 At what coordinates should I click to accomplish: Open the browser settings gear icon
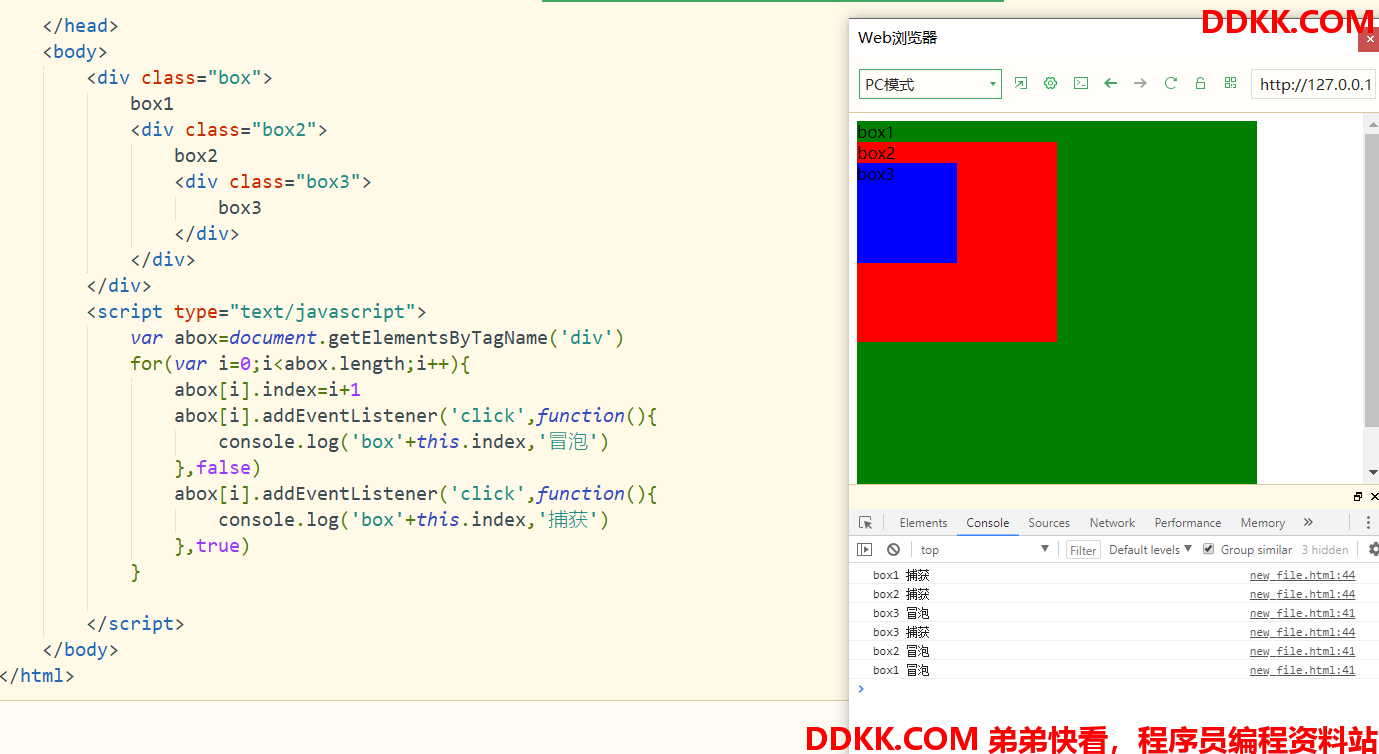(x=1051, y=84)
